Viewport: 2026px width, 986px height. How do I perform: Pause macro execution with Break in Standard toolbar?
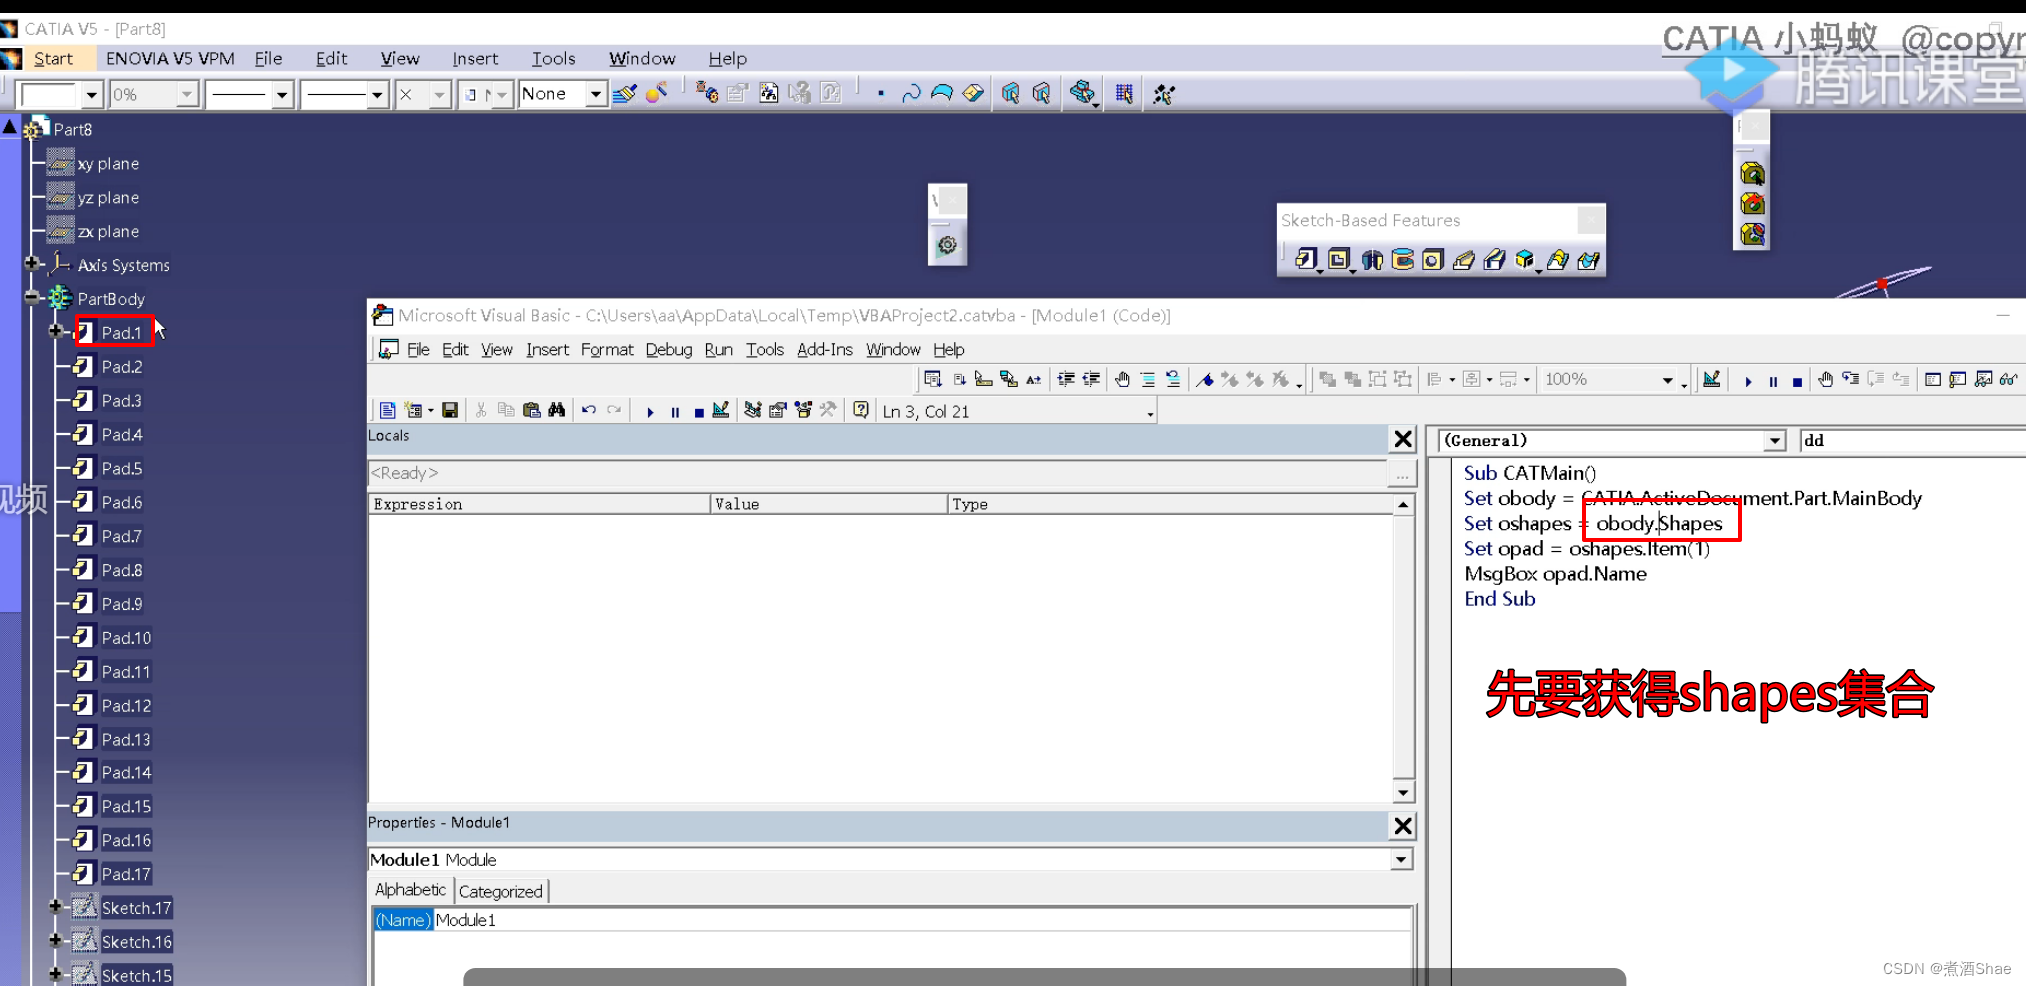point(675,411)
